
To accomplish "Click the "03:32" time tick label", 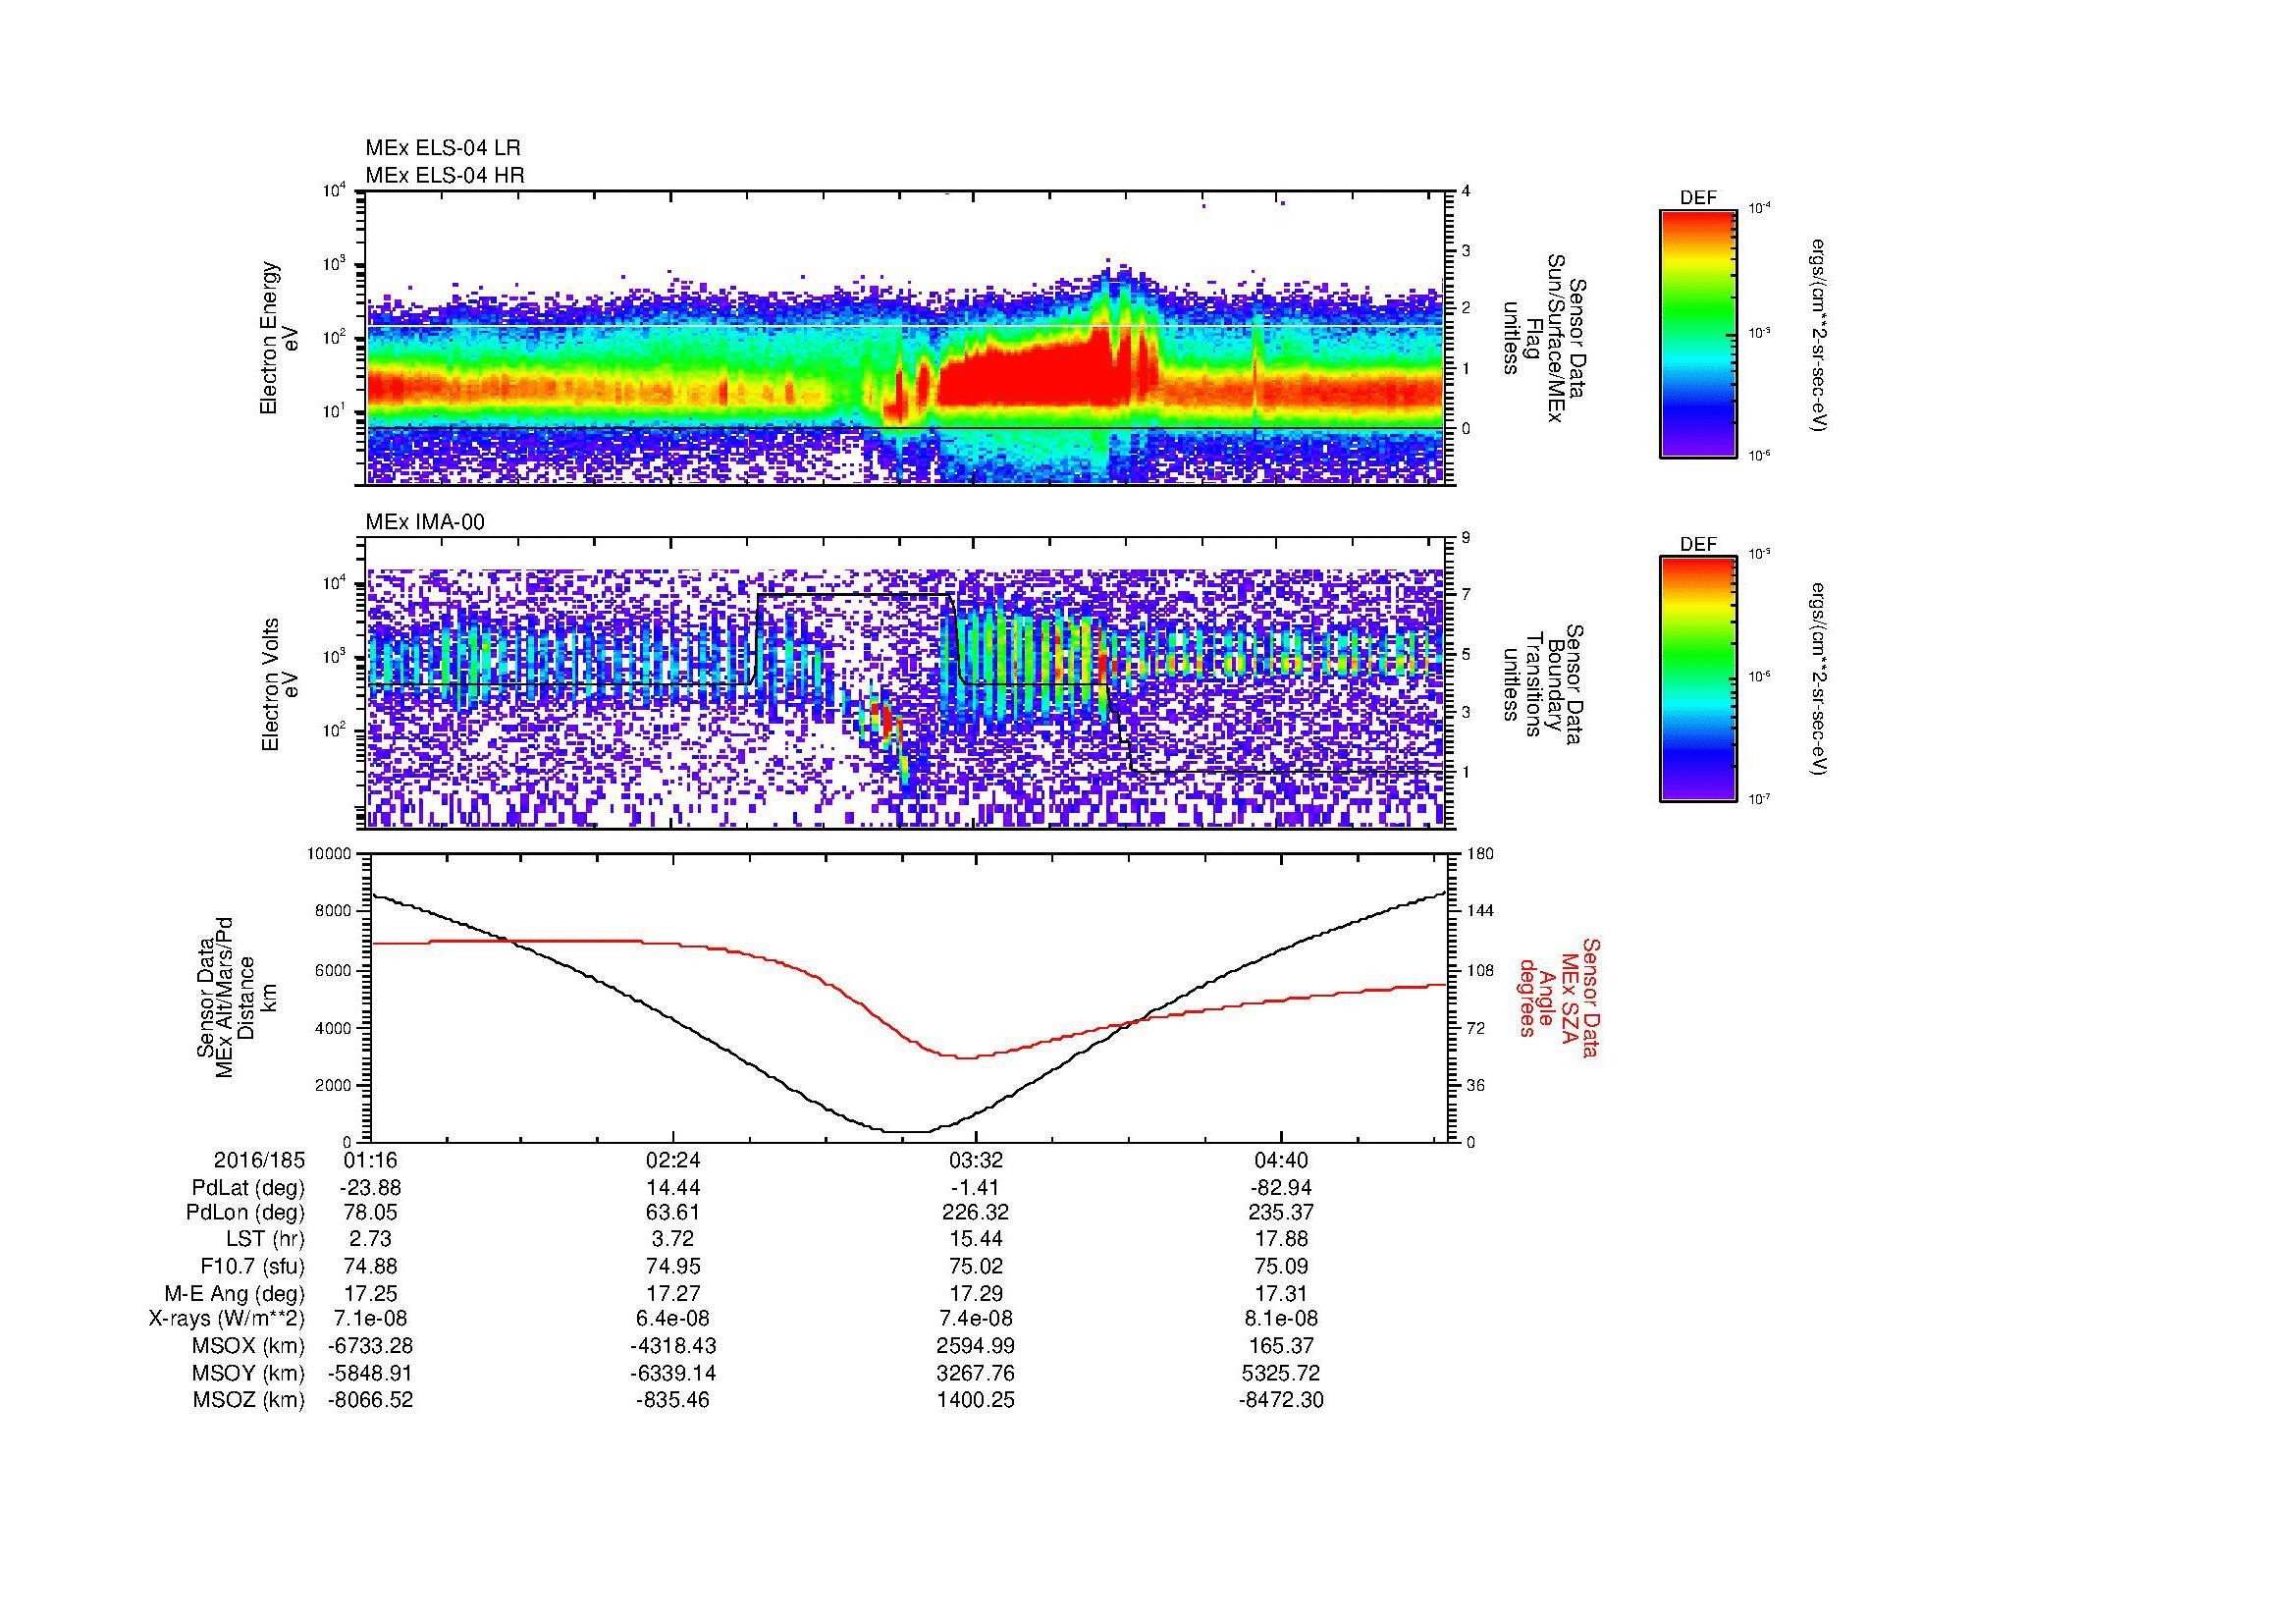I will [976, 1160].
